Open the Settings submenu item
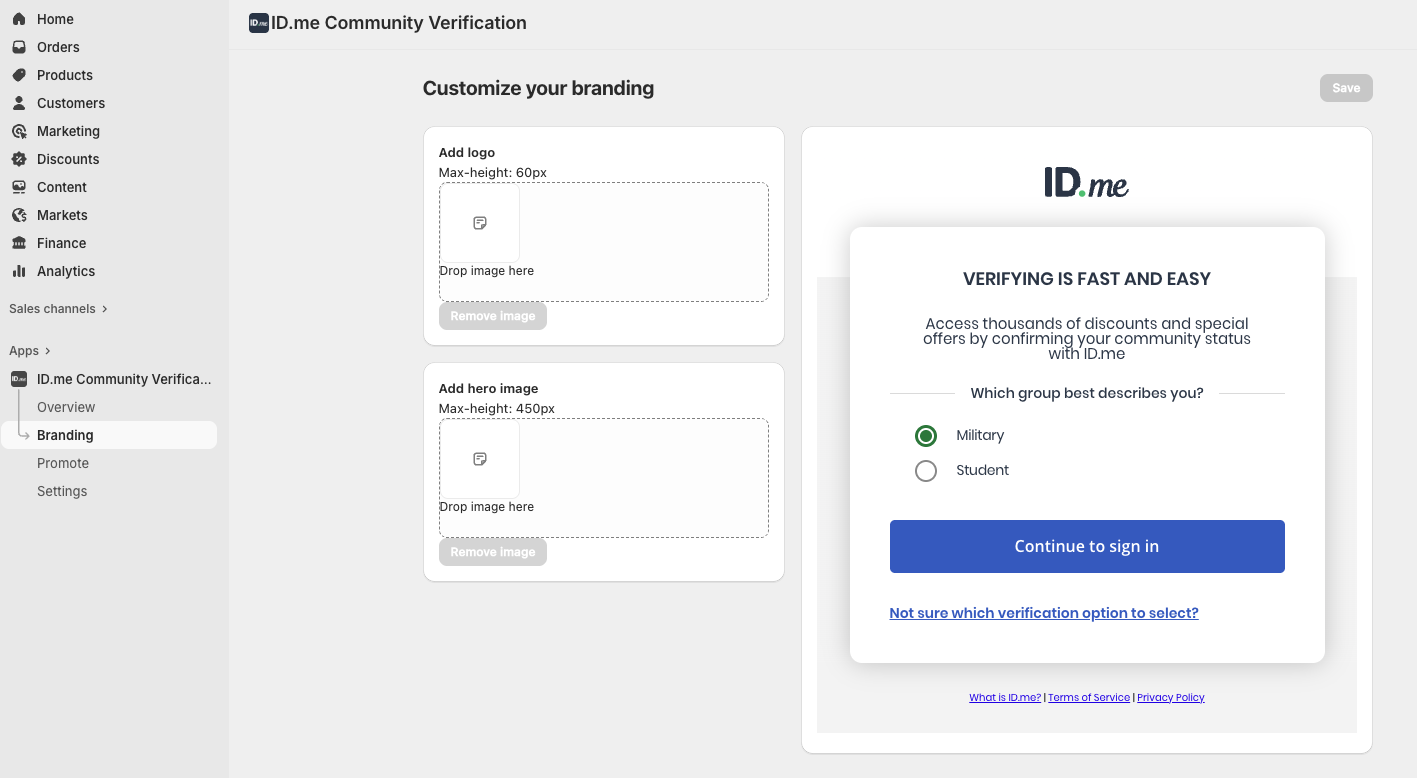This screenshot has height=778, width=1417. 62,491
